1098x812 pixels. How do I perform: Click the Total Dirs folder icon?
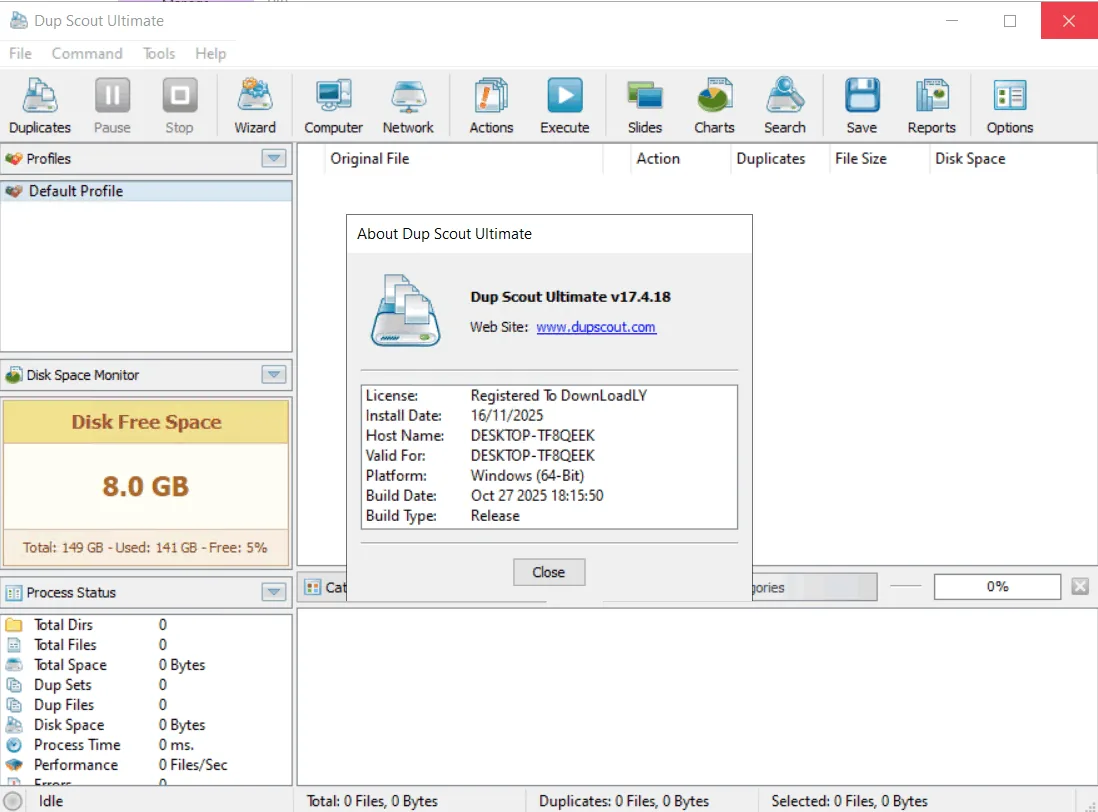click(x=14, y=624)
